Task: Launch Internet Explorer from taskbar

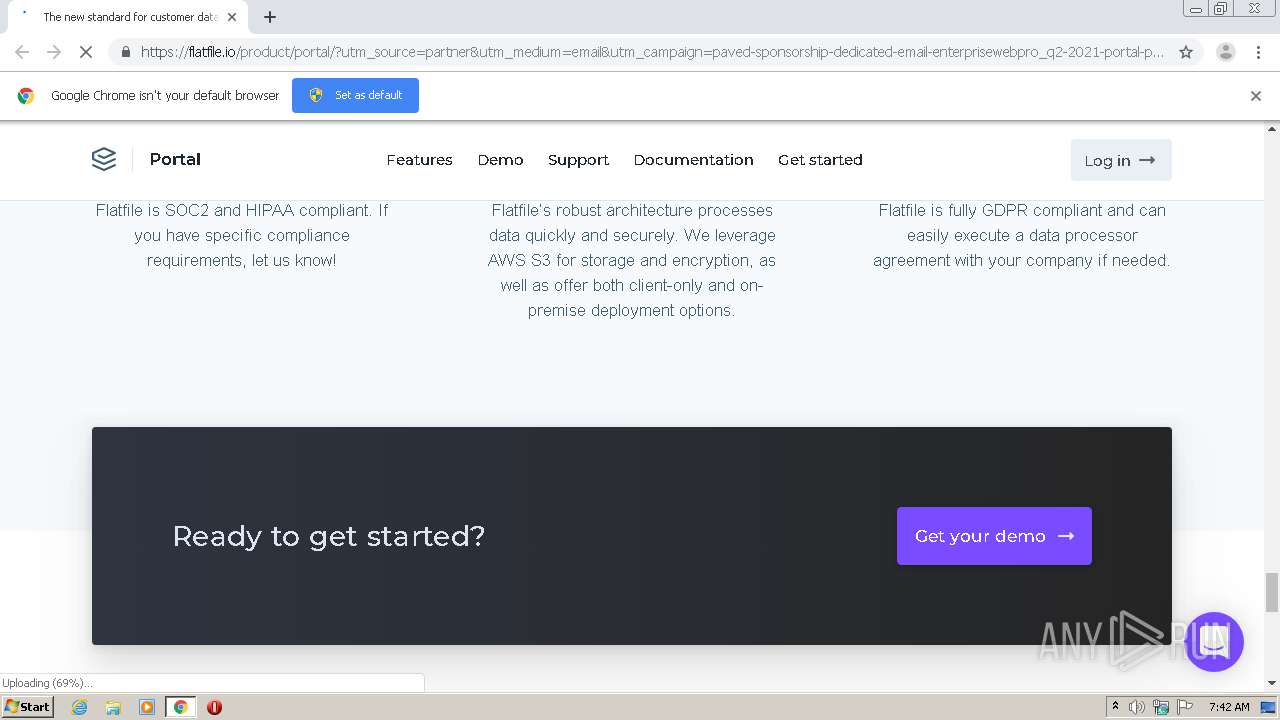Action: coord(80,707)
